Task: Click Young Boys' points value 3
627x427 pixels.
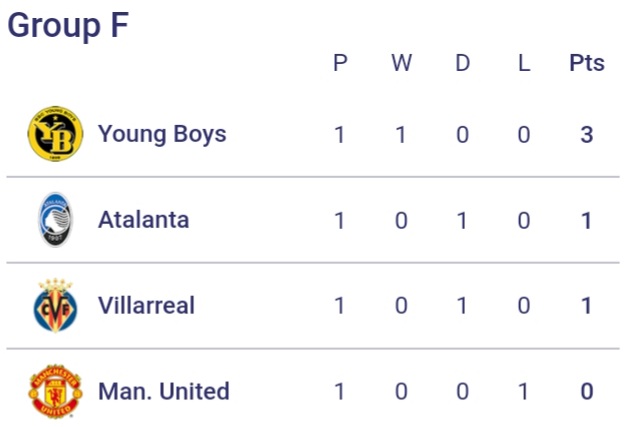Action: tap(587, 134)
